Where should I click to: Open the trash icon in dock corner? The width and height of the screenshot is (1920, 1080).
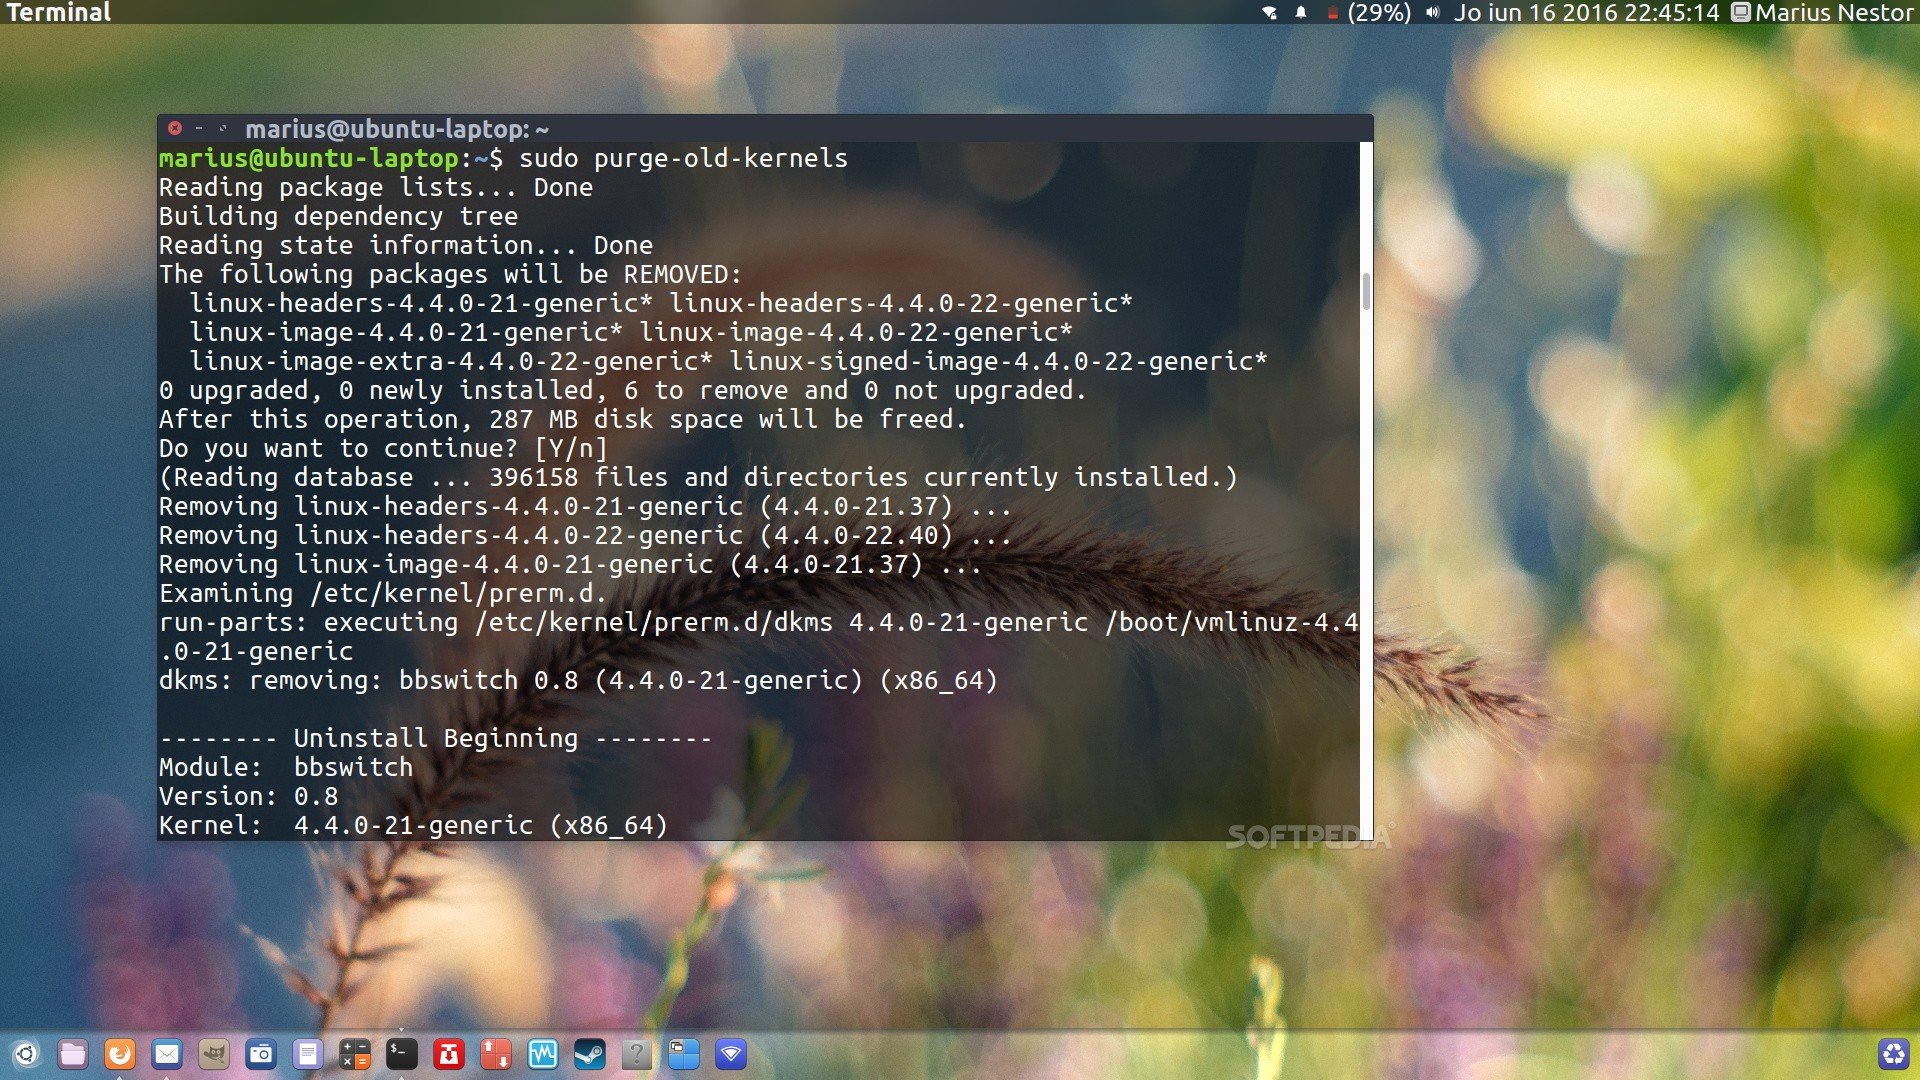[x=1893, y=1054]
